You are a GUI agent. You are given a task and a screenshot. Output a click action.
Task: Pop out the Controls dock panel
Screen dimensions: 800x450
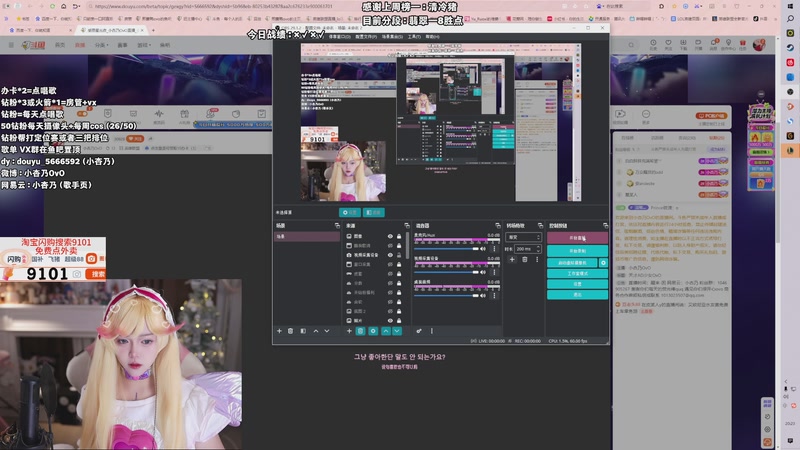tap(605, 226)
